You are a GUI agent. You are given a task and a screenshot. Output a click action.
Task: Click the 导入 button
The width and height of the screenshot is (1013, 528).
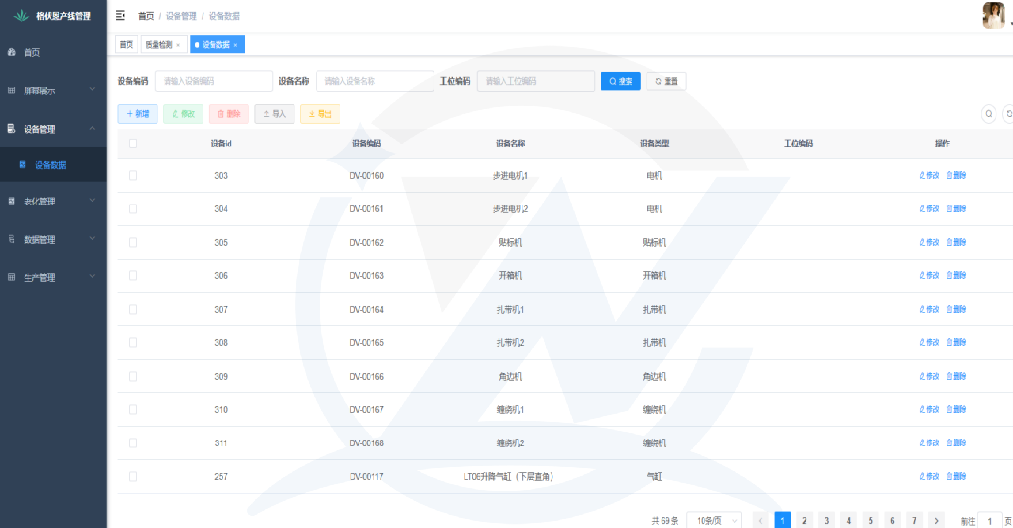click(275, 114)
